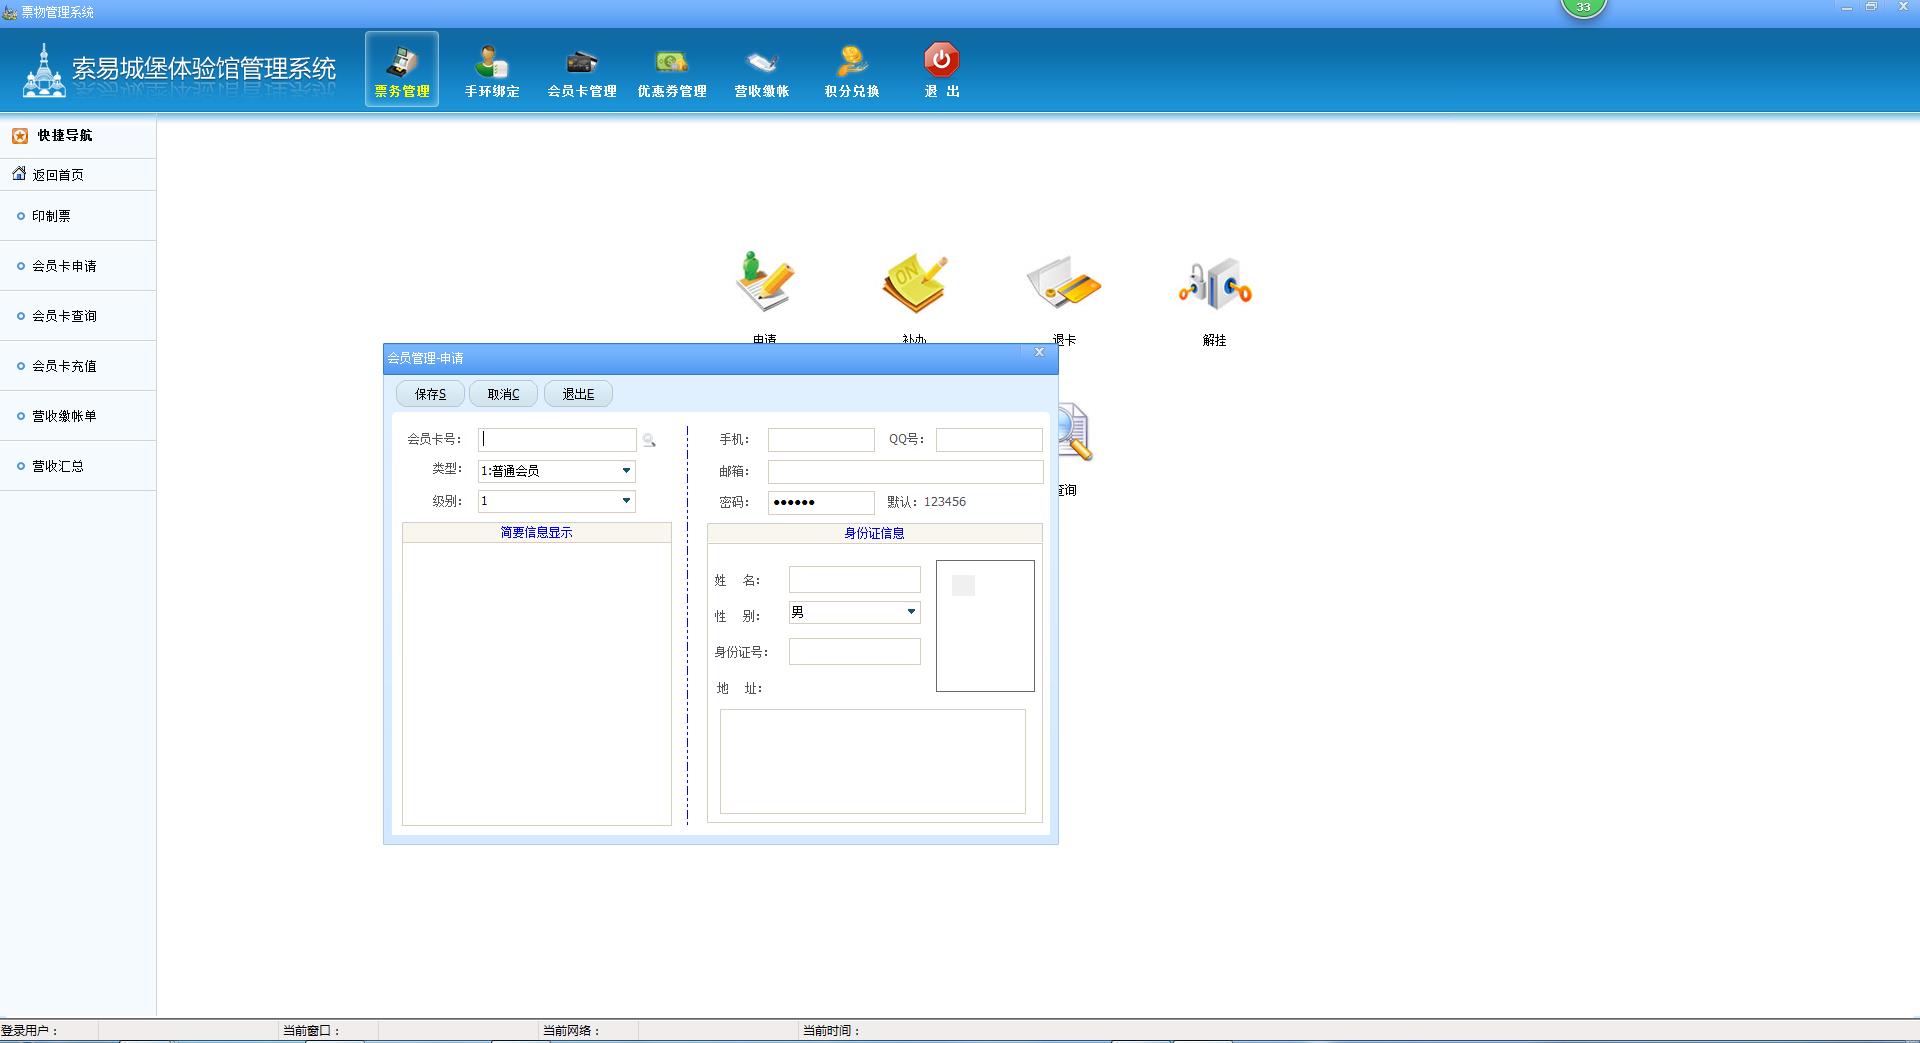Image resolution: width=1920 pixels, height=1043 pixels.
Task: Click the 邮箱 input field
Action: pos(904,472)
